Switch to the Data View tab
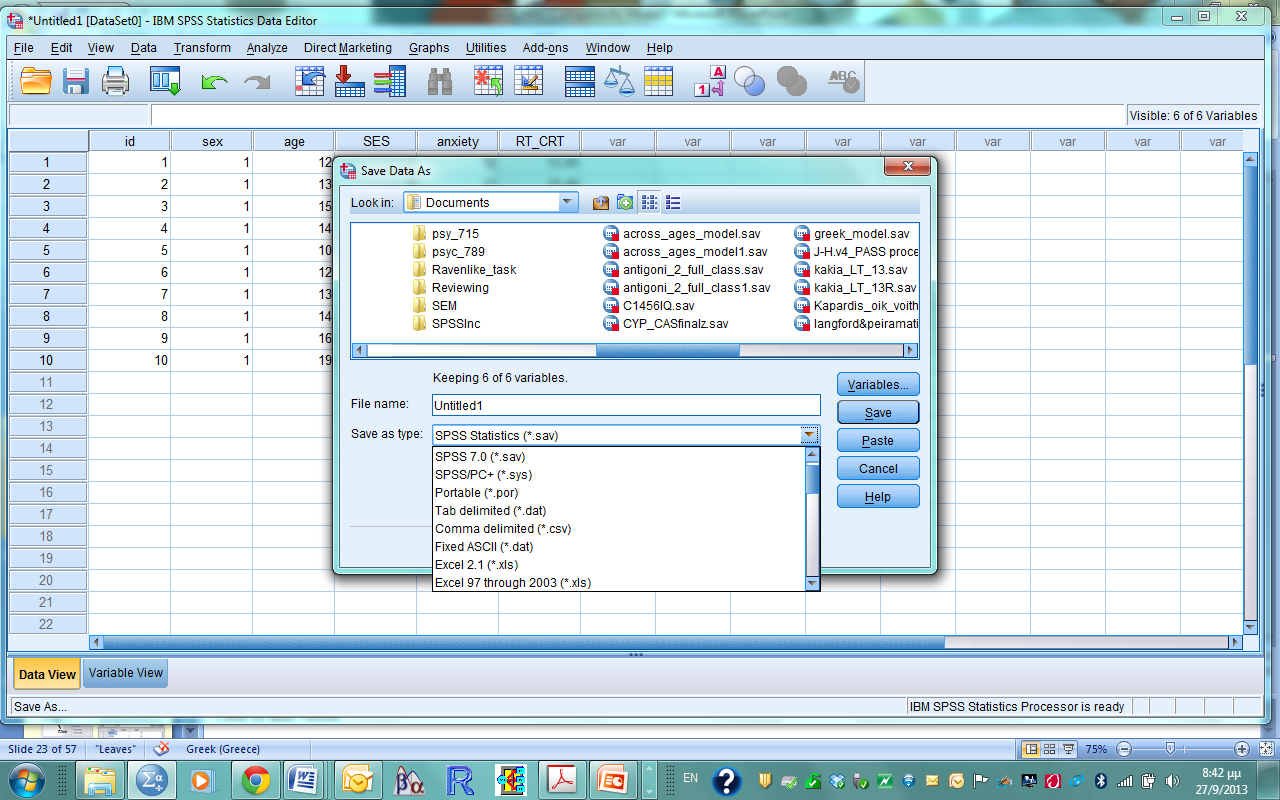The width and height of the screenshot is (1280, 800). (47, 674)
